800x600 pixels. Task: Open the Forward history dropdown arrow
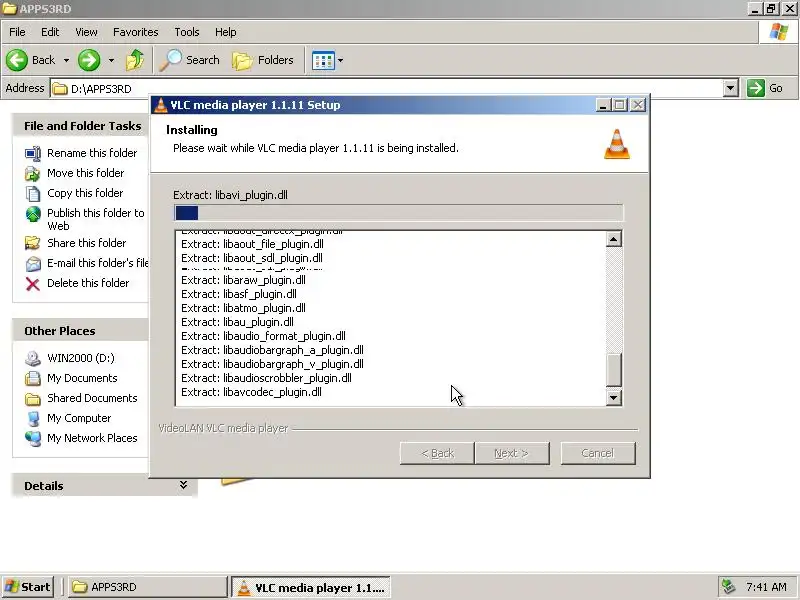[x=111, y=60]
